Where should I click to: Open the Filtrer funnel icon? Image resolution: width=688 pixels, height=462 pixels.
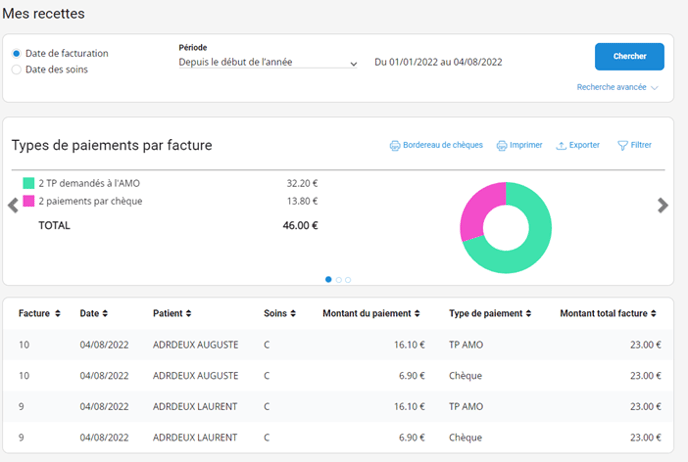pos(622,145)
